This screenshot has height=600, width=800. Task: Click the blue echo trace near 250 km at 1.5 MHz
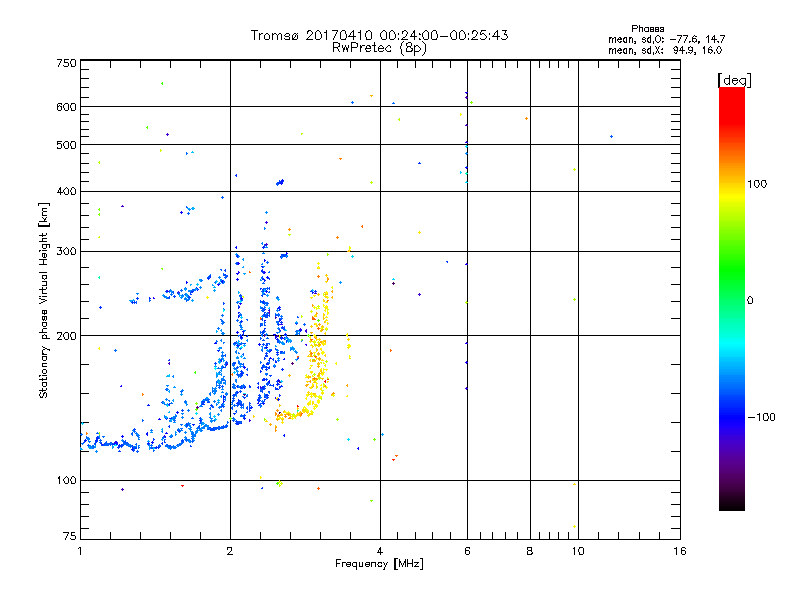coord(180,292)
